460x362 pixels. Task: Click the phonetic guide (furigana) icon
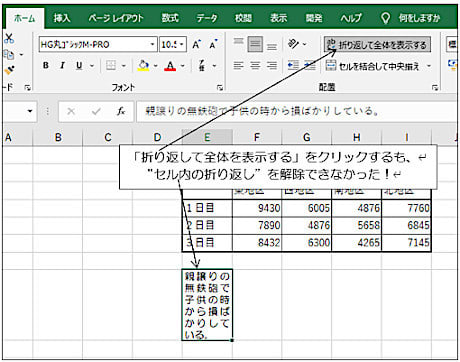click(x=202, y=66)
